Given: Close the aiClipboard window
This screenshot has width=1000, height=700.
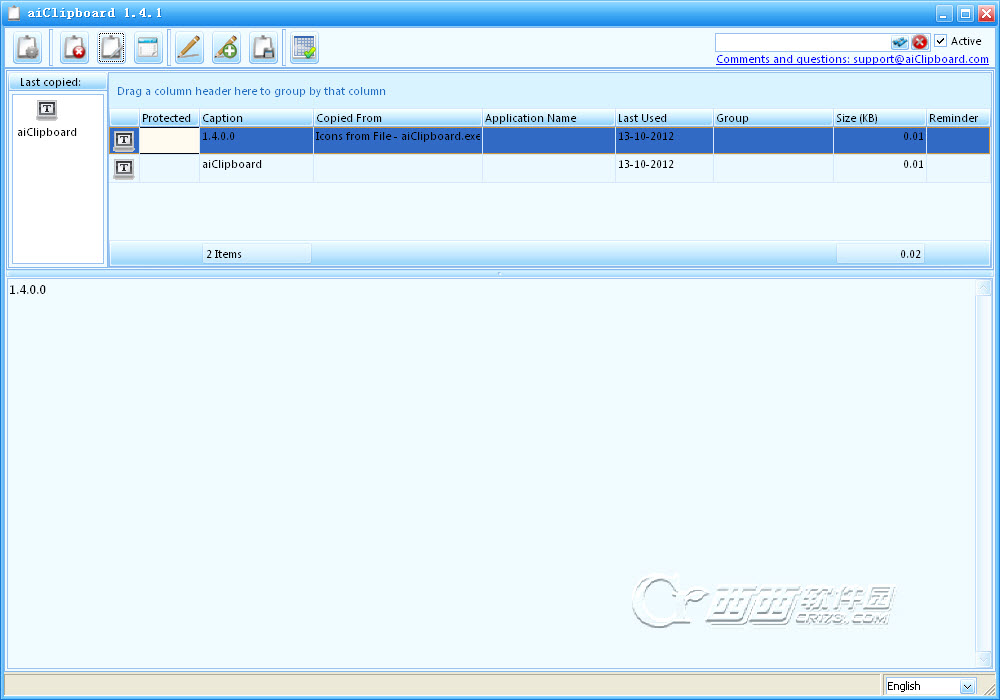Looking at the screenshot, I should tap(986, 13).
